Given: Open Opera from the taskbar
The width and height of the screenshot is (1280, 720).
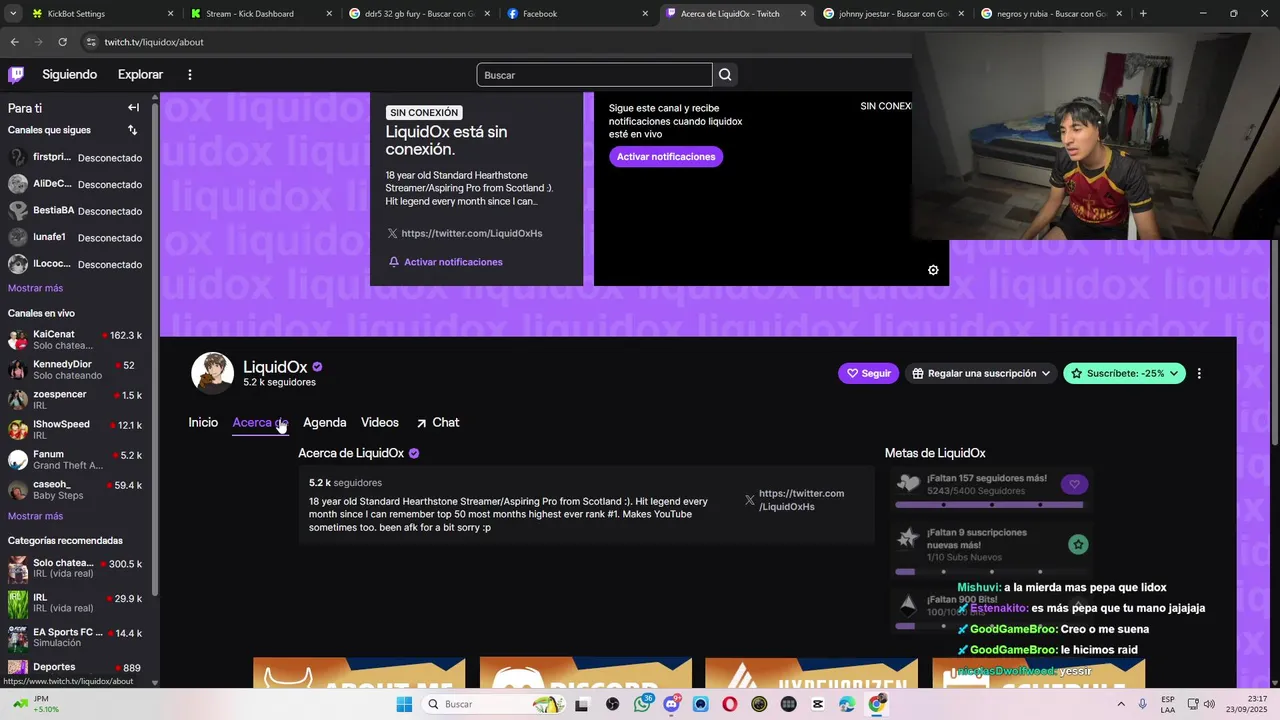Looking at the screenshot, I should click(x=730, y=704).
